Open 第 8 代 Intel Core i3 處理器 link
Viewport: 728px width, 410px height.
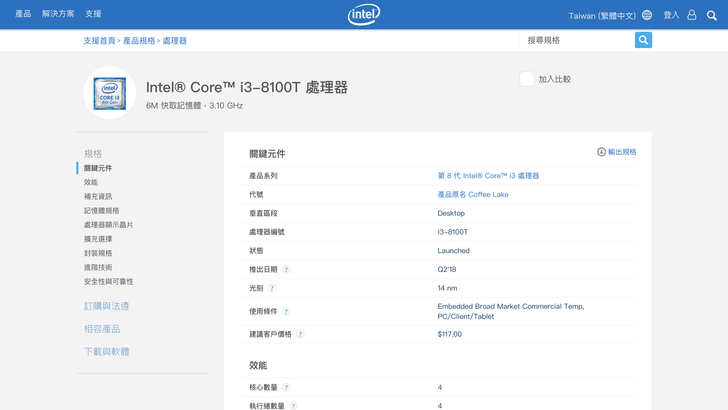[x=488, y=176]
